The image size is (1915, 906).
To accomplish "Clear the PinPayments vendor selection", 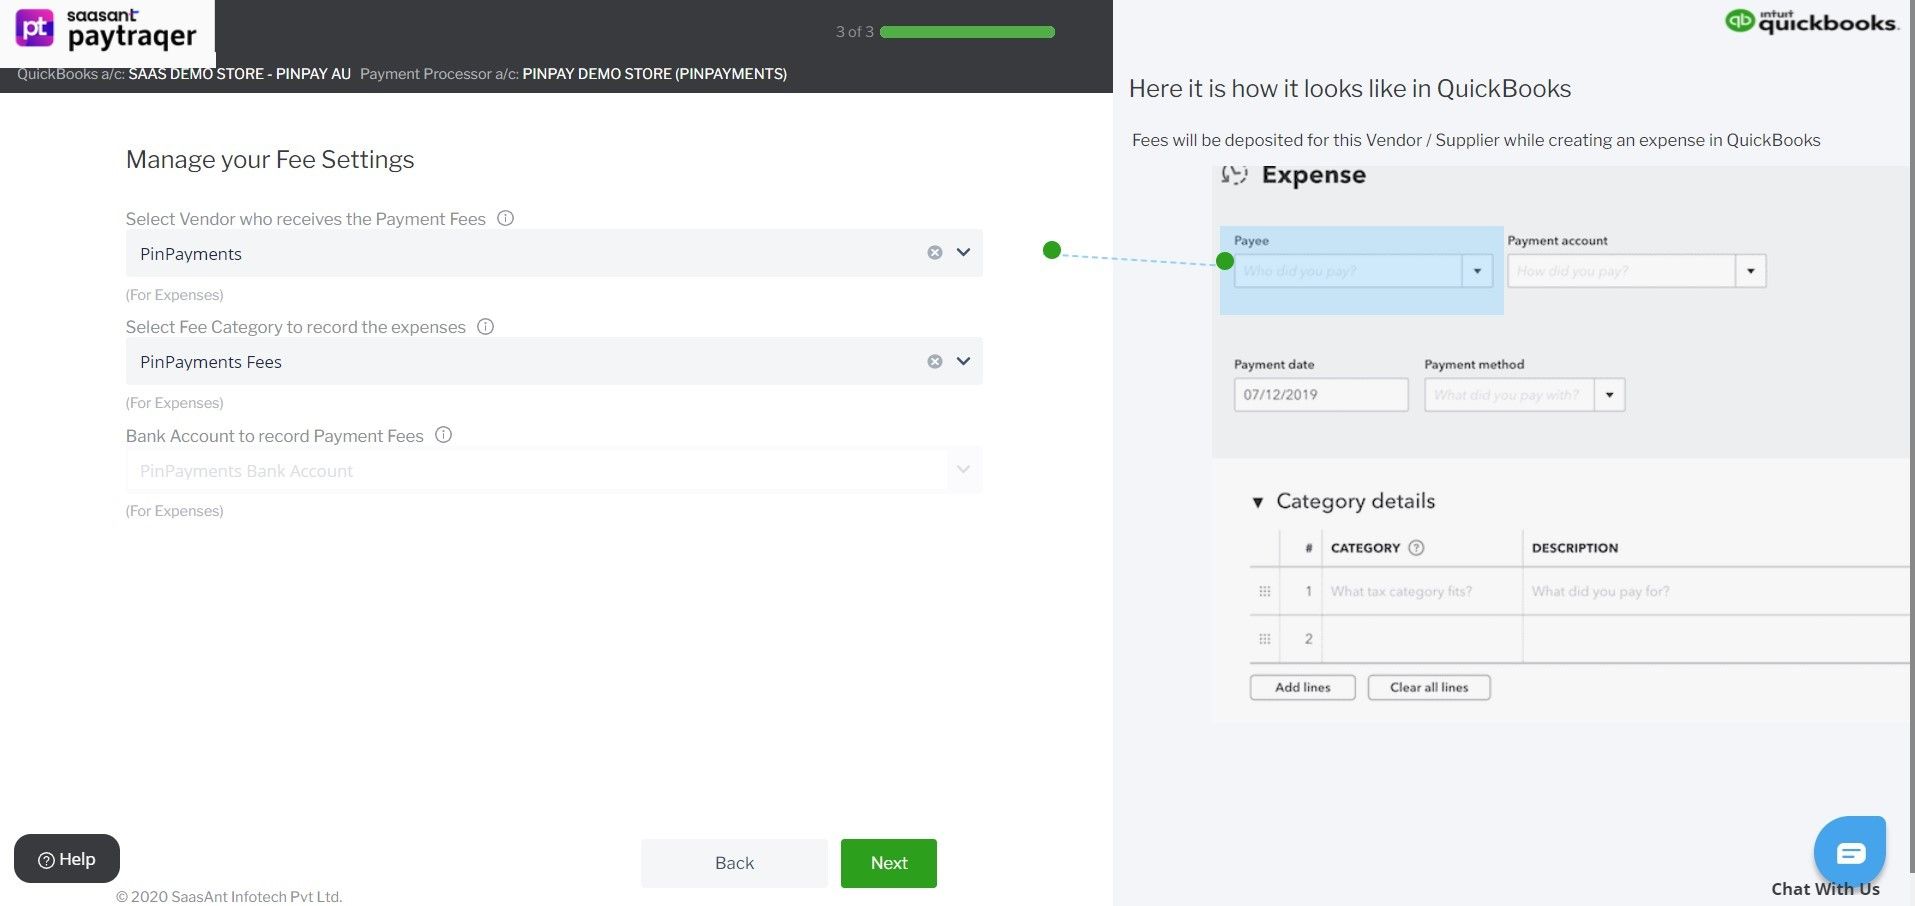I will tap(935, 253).
